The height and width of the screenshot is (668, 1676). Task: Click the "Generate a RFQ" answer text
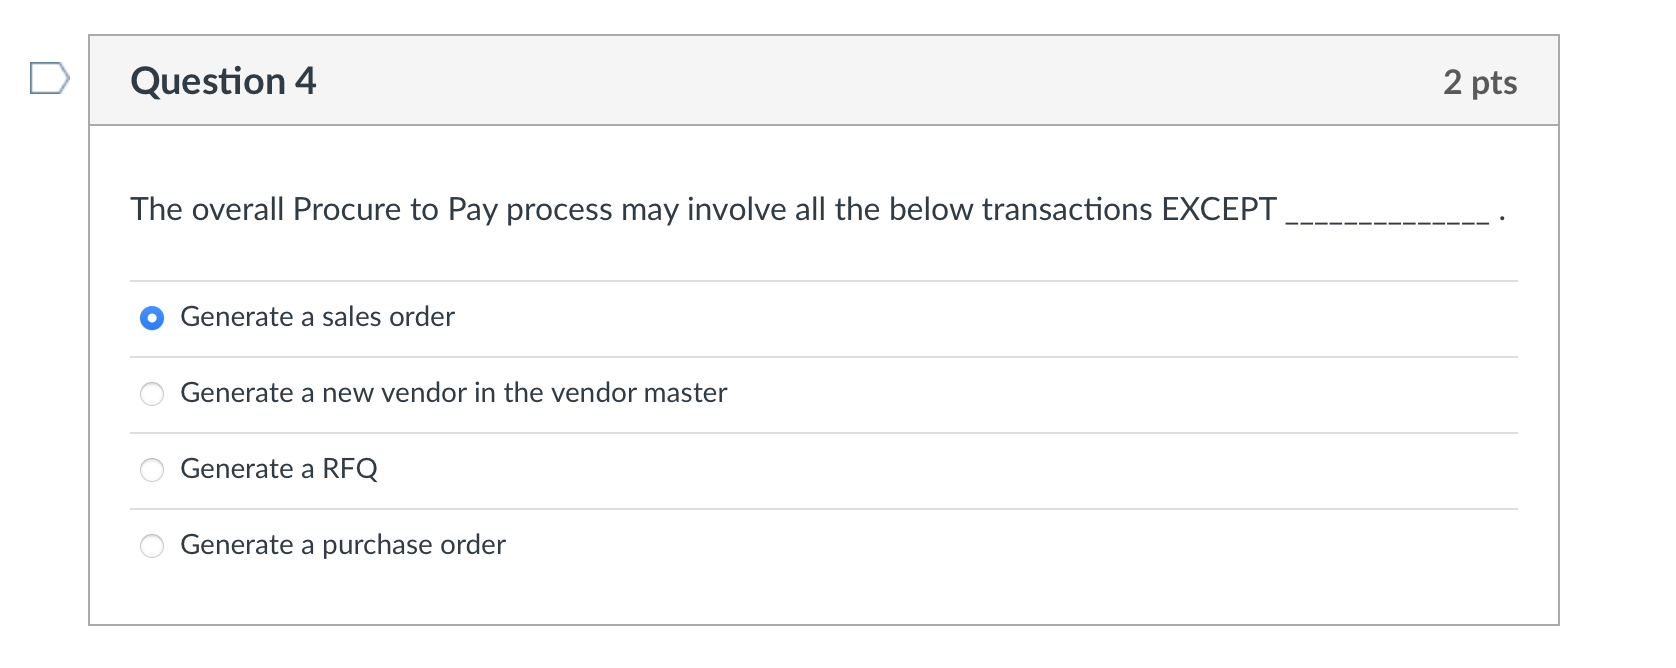pos(279,470)
